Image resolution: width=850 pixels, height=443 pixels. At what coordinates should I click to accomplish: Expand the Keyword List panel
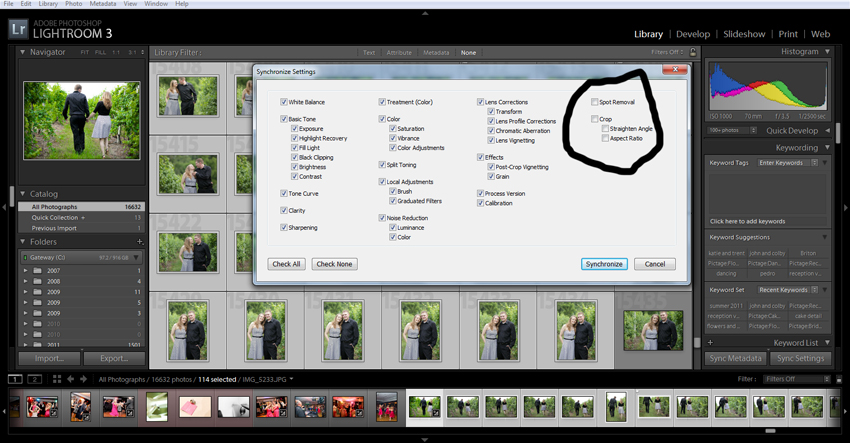coord(827,343)
